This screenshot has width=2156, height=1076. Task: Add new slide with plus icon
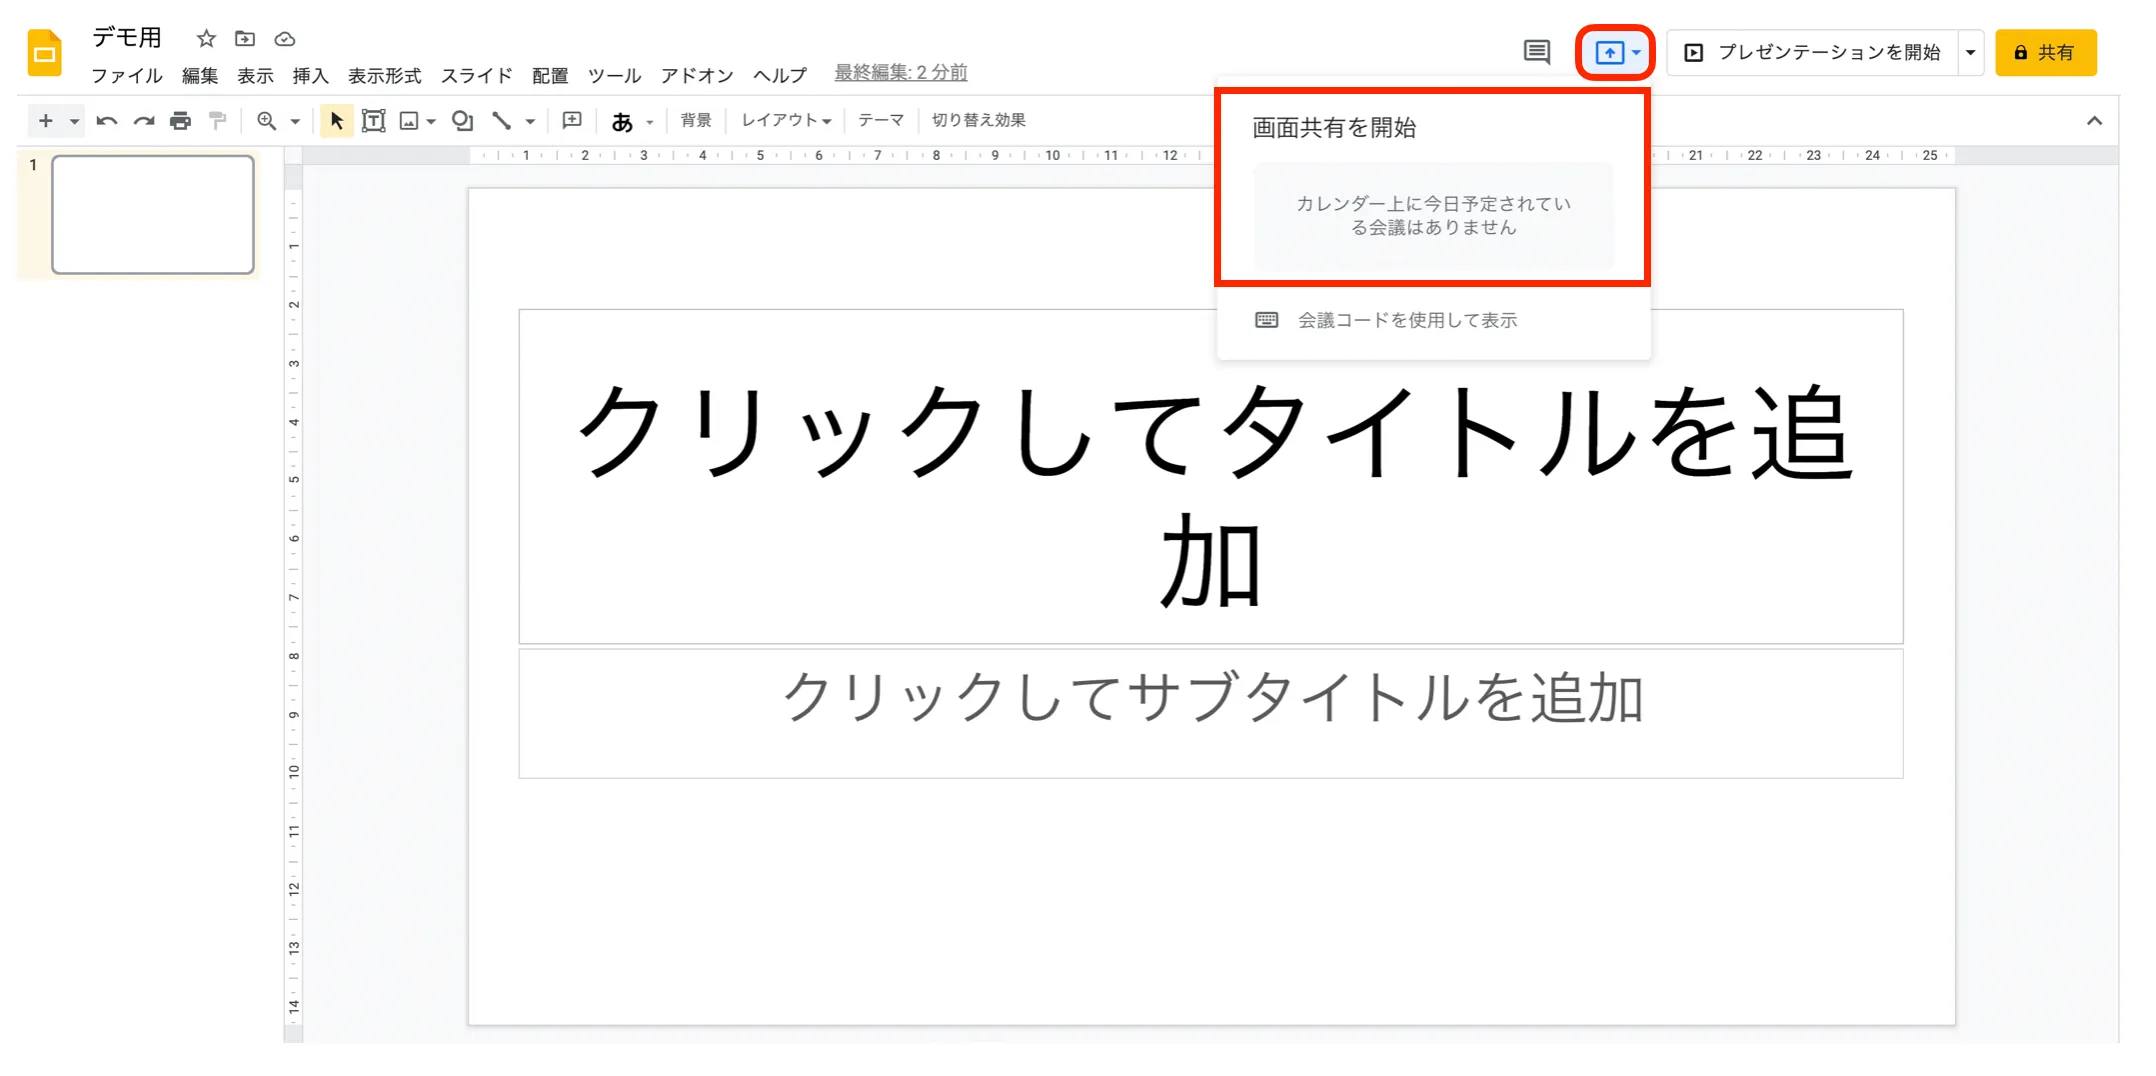click(45, 121)
